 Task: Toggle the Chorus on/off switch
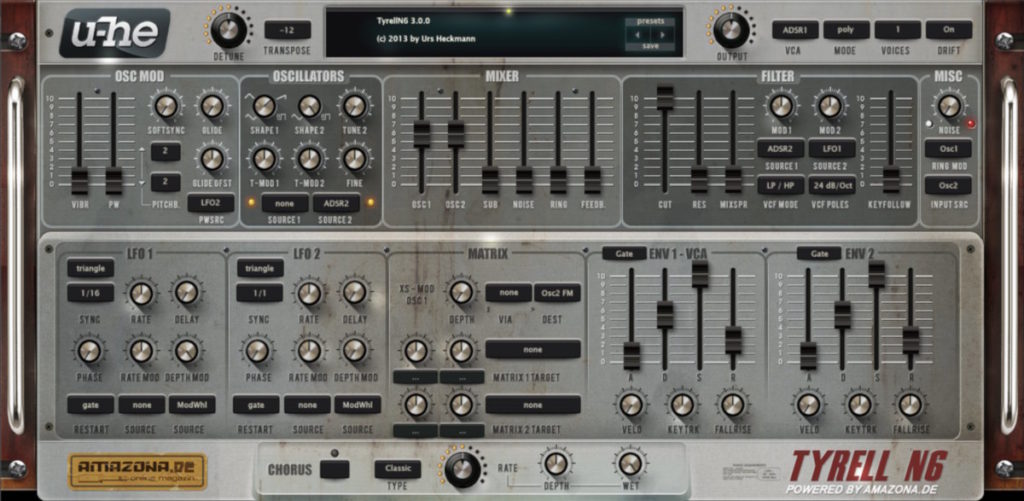334,469
